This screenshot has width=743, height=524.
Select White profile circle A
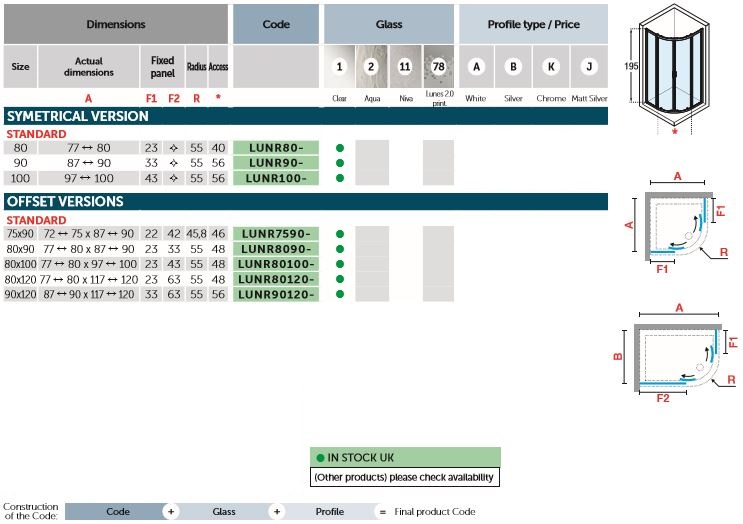(x=477, y=67)
